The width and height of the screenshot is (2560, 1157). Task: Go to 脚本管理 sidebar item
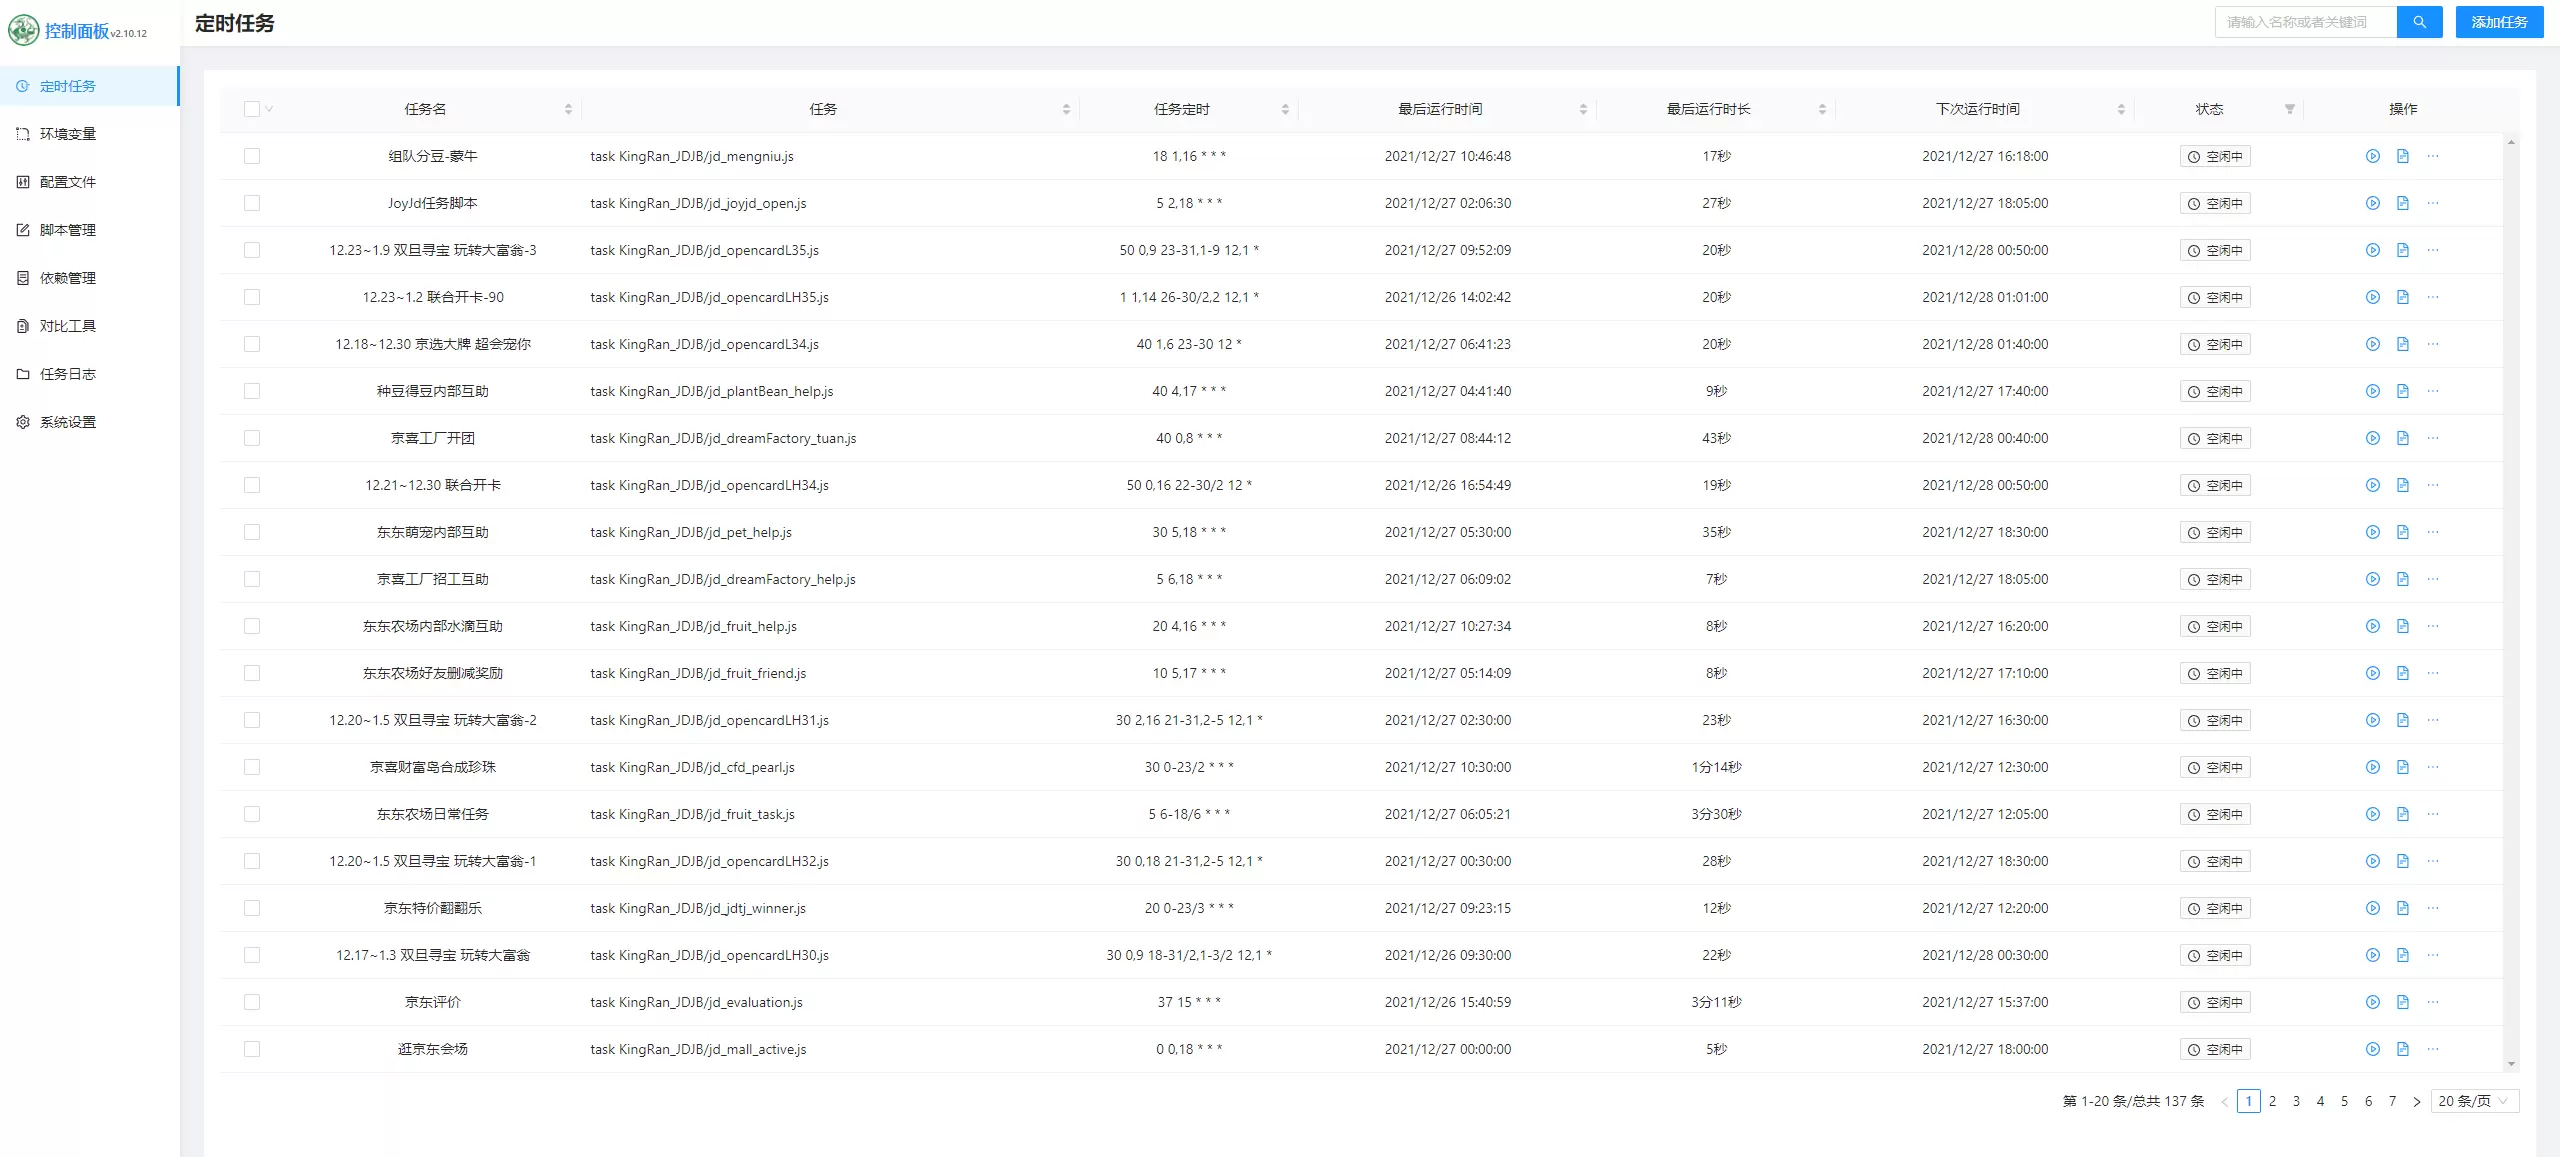68,230
